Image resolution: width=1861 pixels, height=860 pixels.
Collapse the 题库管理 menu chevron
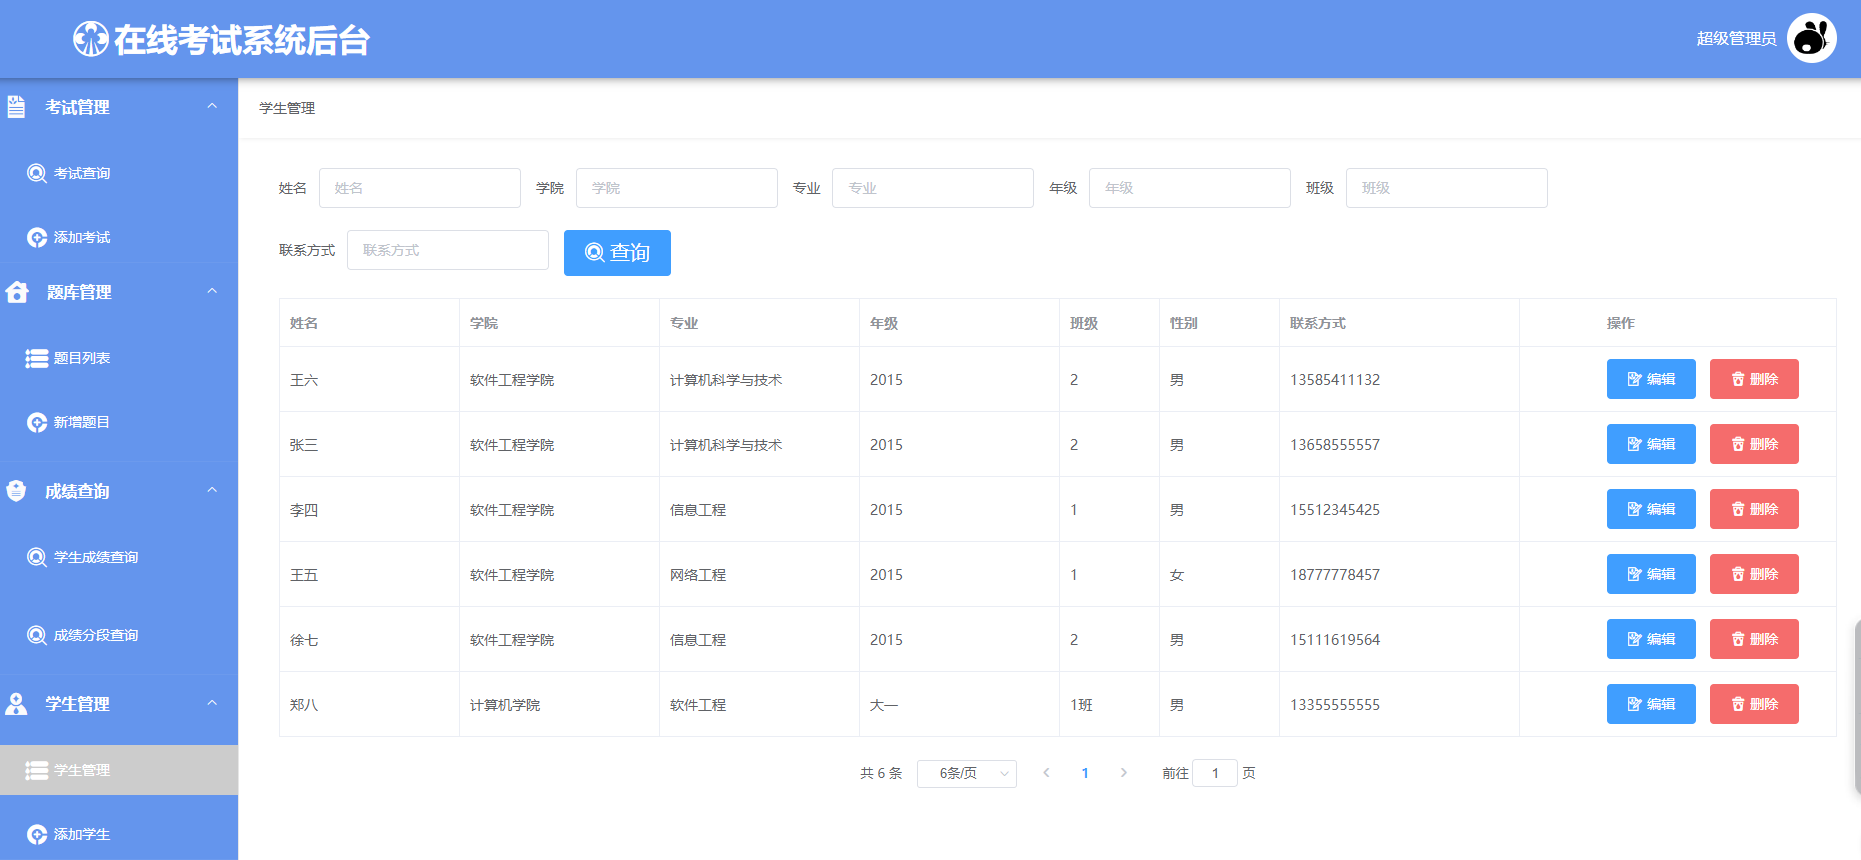pos(212,291)
